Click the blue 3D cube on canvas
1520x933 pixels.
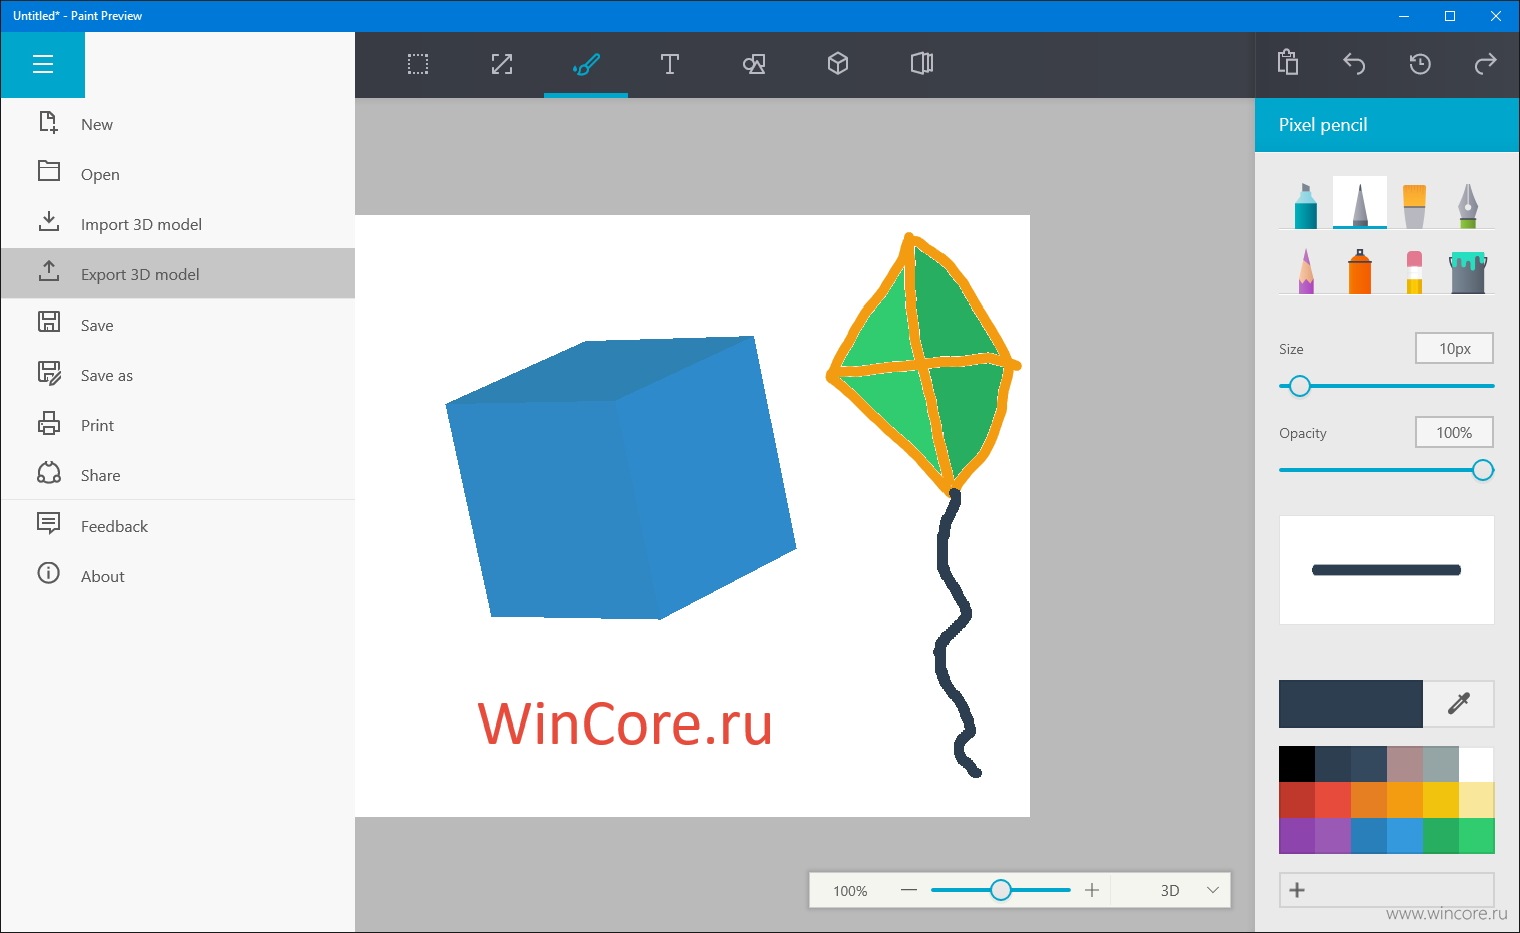pyautogui.click(x=620, y=480)
